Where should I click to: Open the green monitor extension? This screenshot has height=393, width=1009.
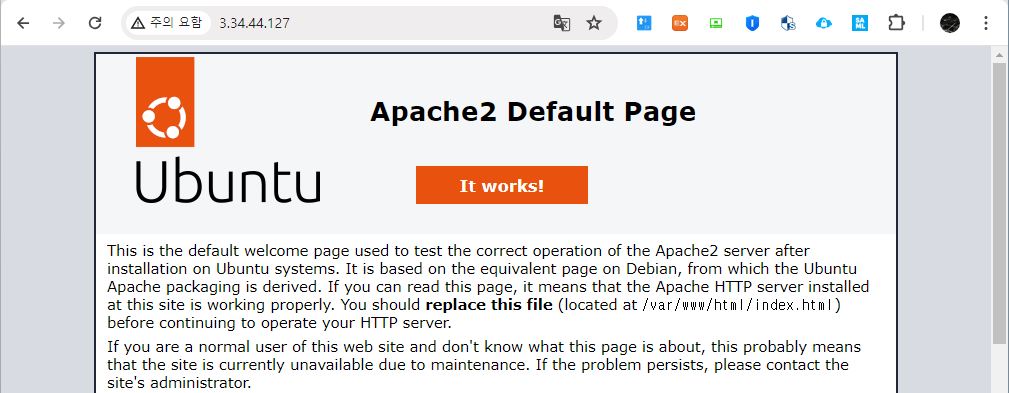(716, 23)
